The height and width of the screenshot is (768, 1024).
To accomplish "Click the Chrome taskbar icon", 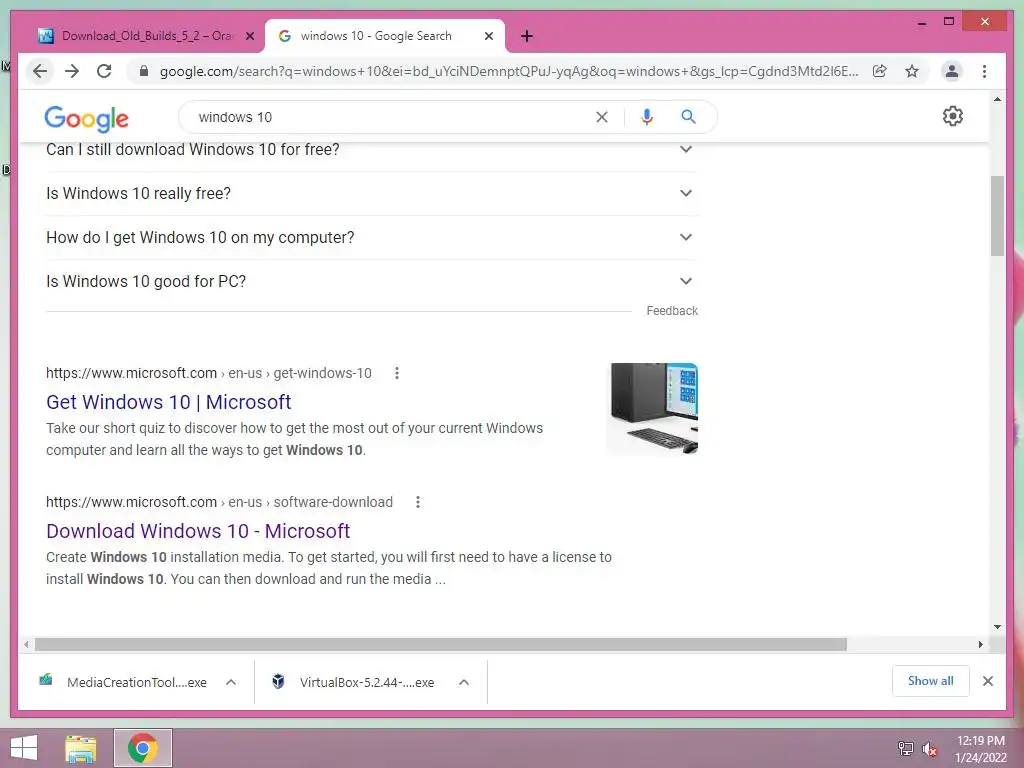I will click(x=143, y=748).
